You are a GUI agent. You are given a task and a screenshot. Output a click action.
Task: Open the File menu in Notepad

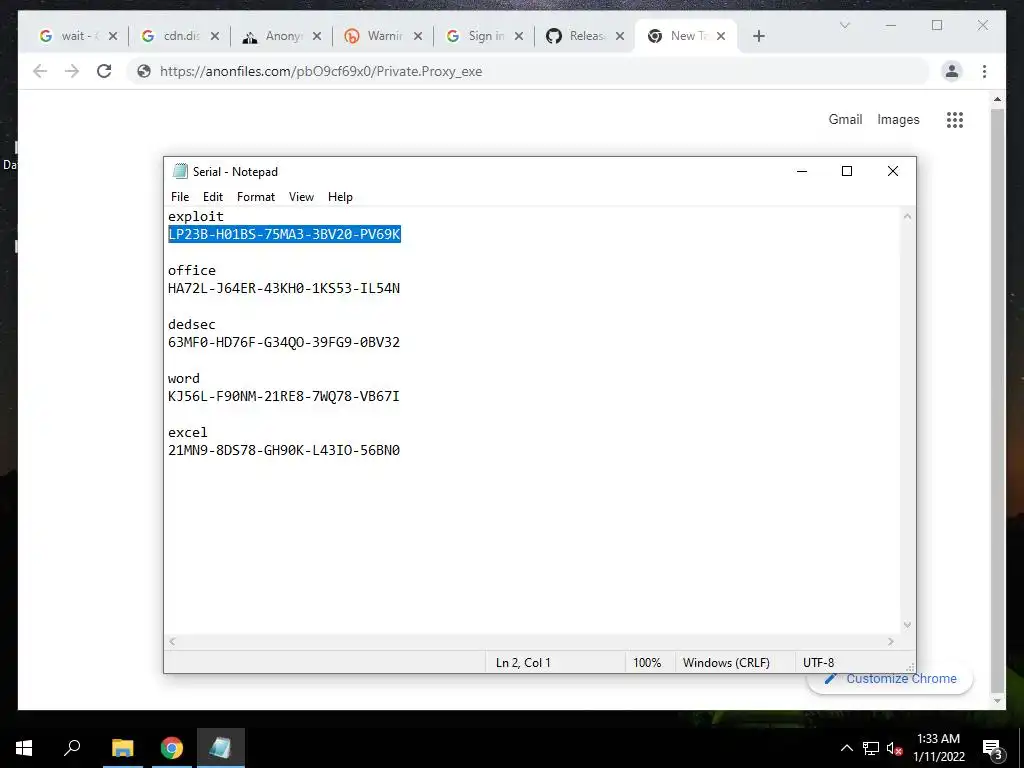click(180, 197)
